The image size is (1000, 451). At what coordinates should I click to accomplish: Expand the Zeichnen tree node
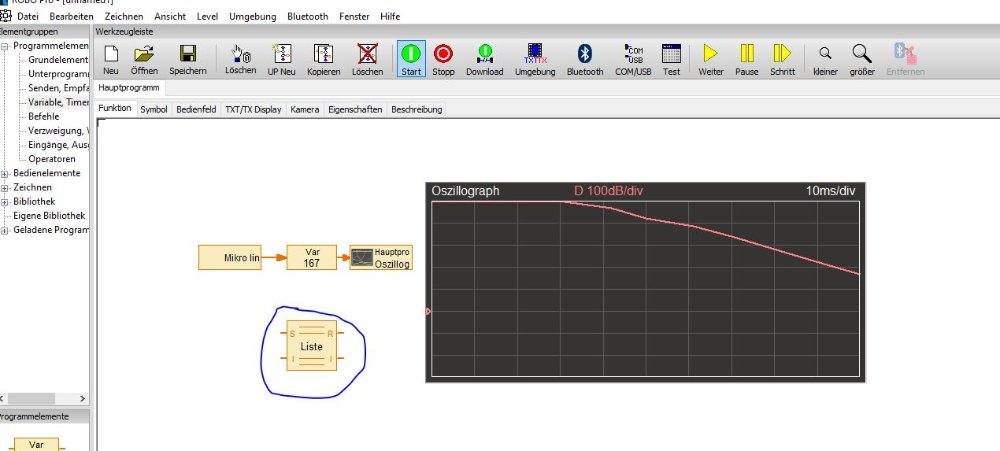point(6,188)
